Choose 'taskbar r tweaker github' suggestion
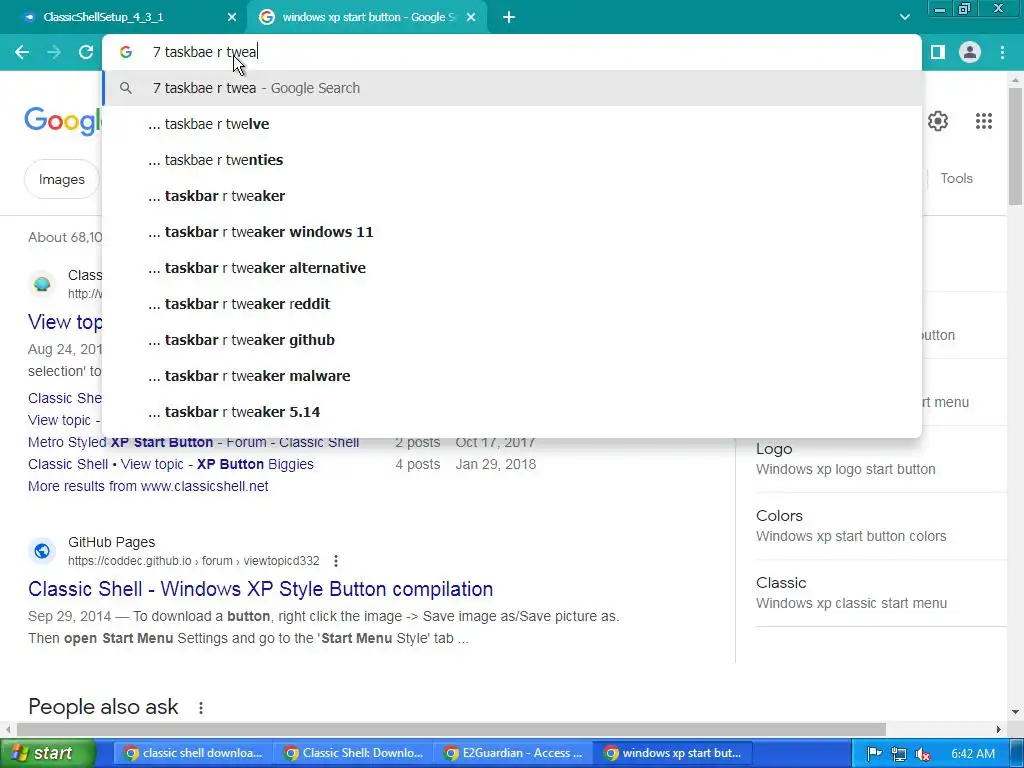This screenshot has width=1024, height=768. (512, 340)
